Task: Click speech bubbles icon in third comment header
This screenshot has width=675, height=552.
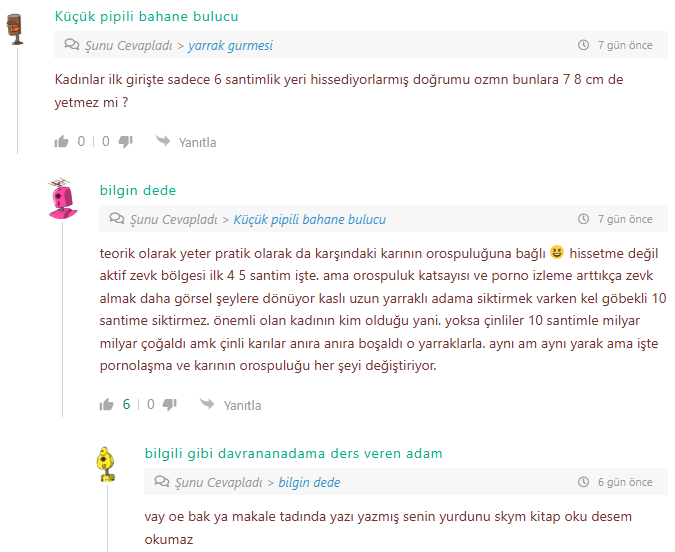Action: coord(162,481)
